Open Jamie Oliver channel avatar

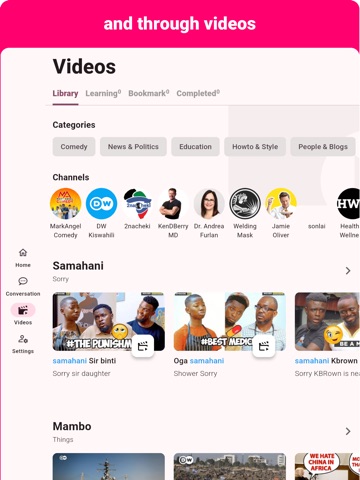[281, 203]
